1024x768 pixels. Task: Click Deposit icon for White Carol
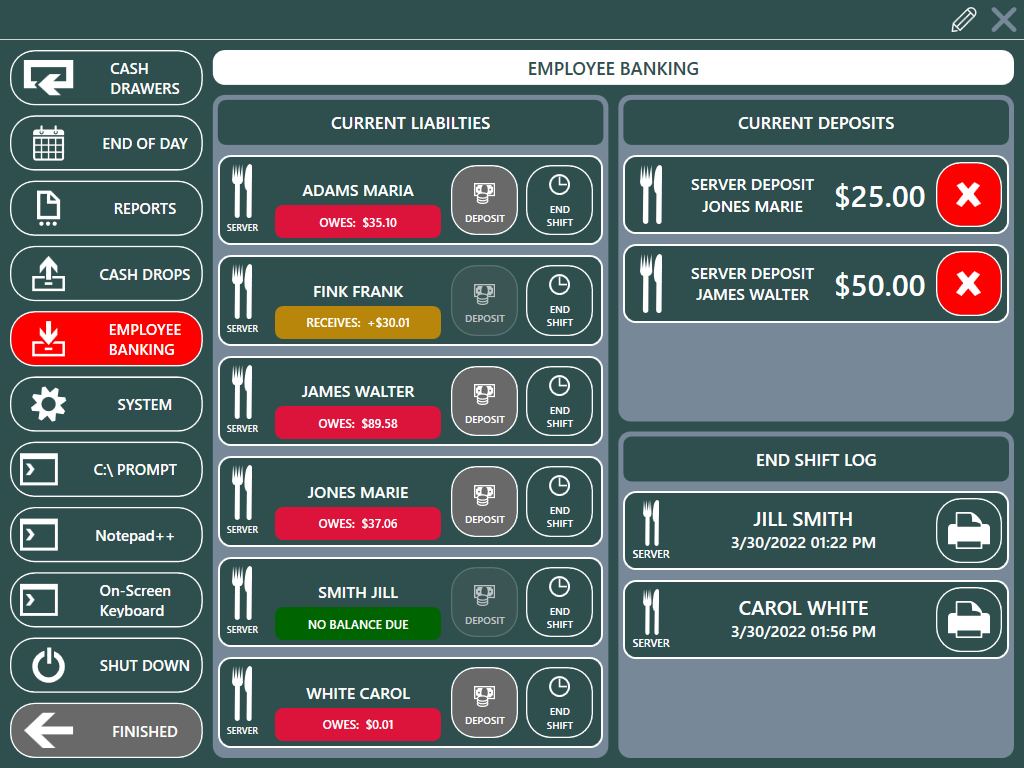484,701
